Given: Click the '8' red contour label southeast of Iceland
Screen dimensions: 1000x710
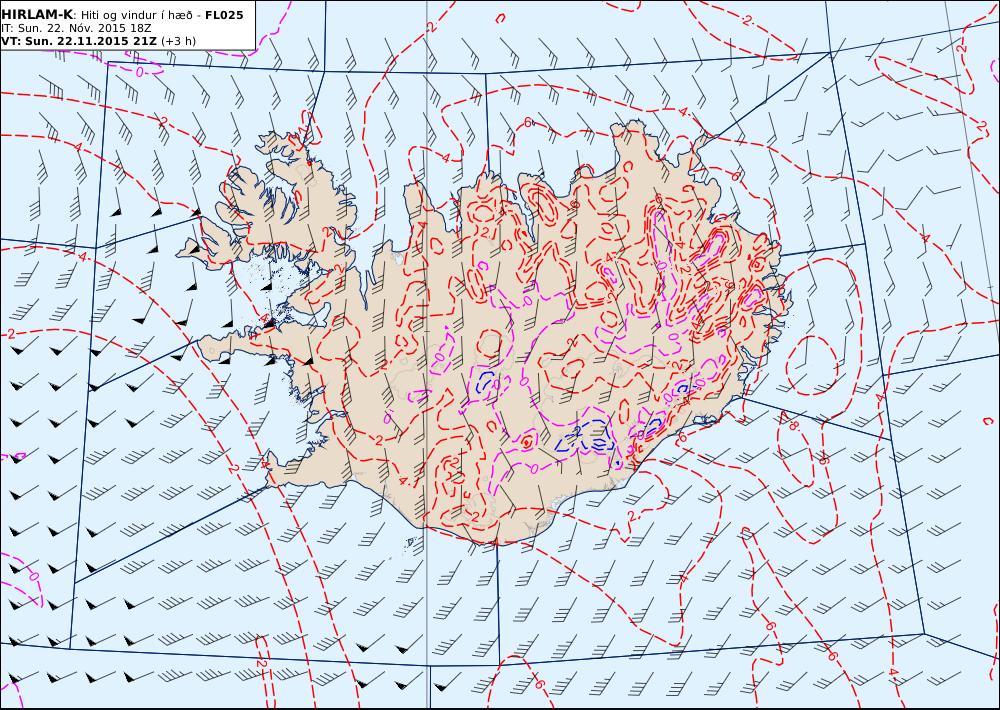Looking at the screenshot, I should (x=793, y=424).
